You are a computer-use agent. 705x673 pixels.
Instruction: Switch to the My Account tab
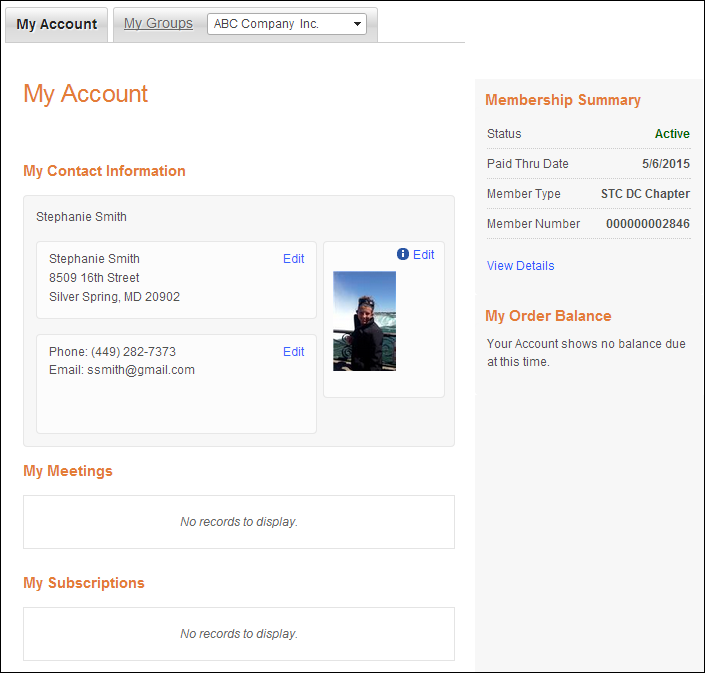(x=57, y=24)
